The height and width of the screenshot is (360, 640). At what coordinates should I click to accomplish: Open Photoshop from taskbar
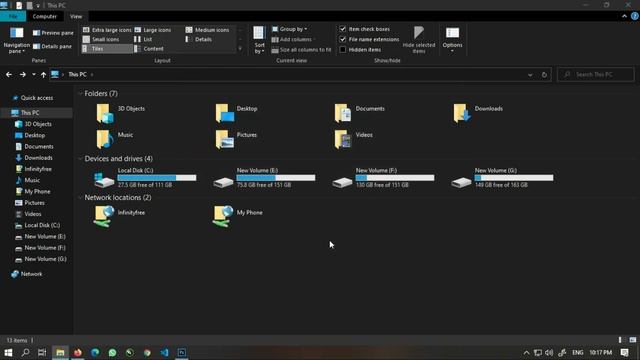pyautogui.click(x=182, y=352)
